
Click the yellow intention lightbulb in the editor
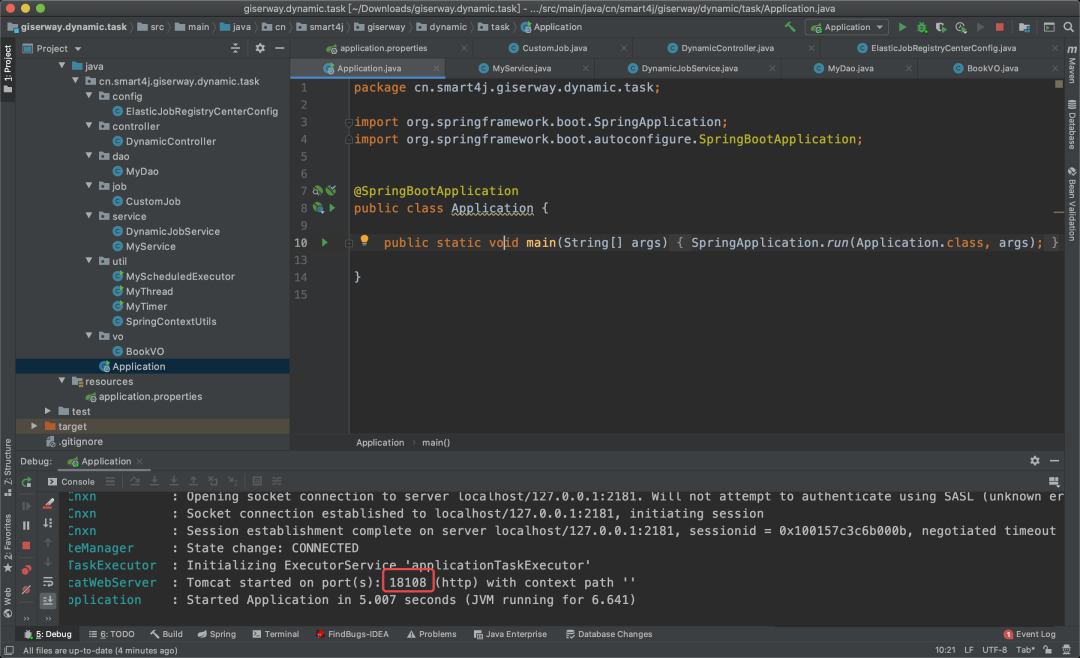point(364,241)
